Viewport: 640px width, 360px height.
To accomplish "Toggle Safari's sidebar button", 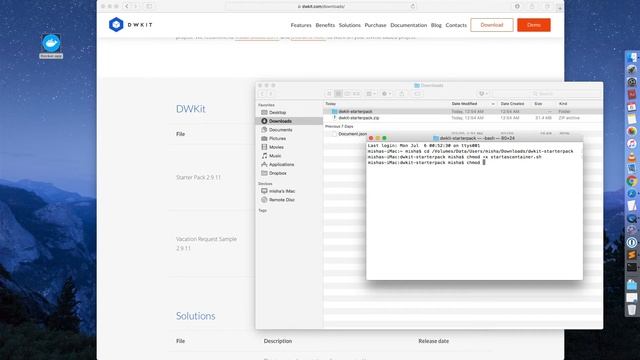I will point(149,6).
